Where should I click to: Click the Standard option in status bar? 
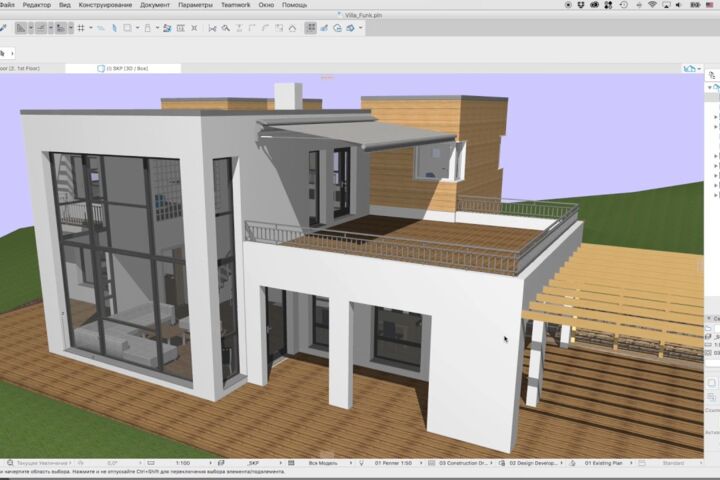pyautogui.click(x=673, y=463)
